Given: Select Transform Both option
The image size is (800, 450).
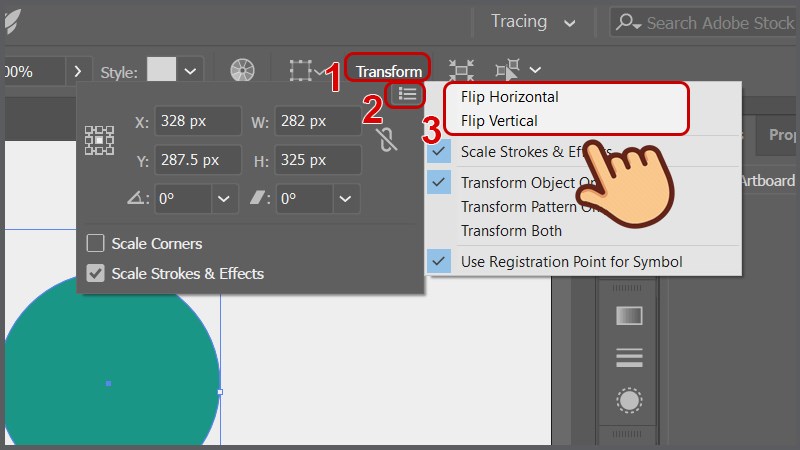Looking at the screenshot, I should click(583, 231).
